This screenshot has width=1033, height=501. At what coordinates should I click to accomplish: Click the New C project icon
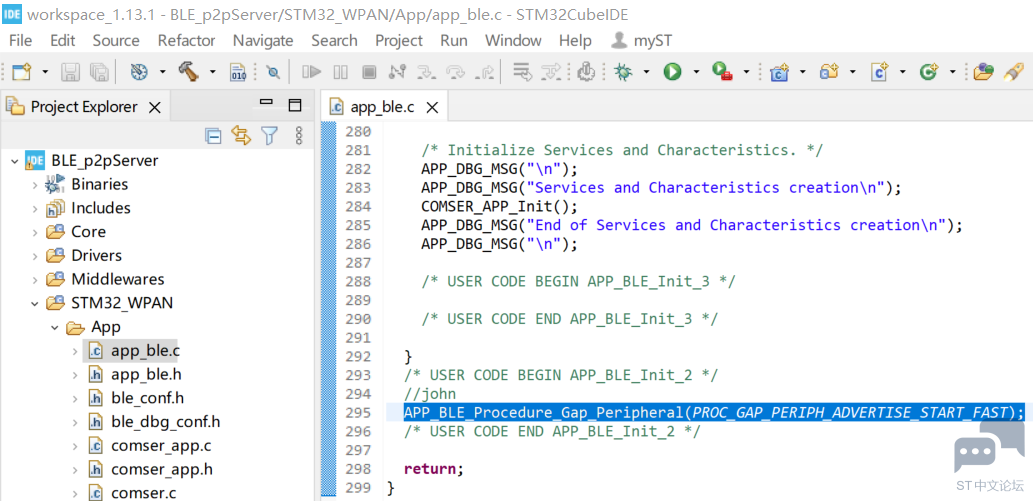(x=779, y=72)
